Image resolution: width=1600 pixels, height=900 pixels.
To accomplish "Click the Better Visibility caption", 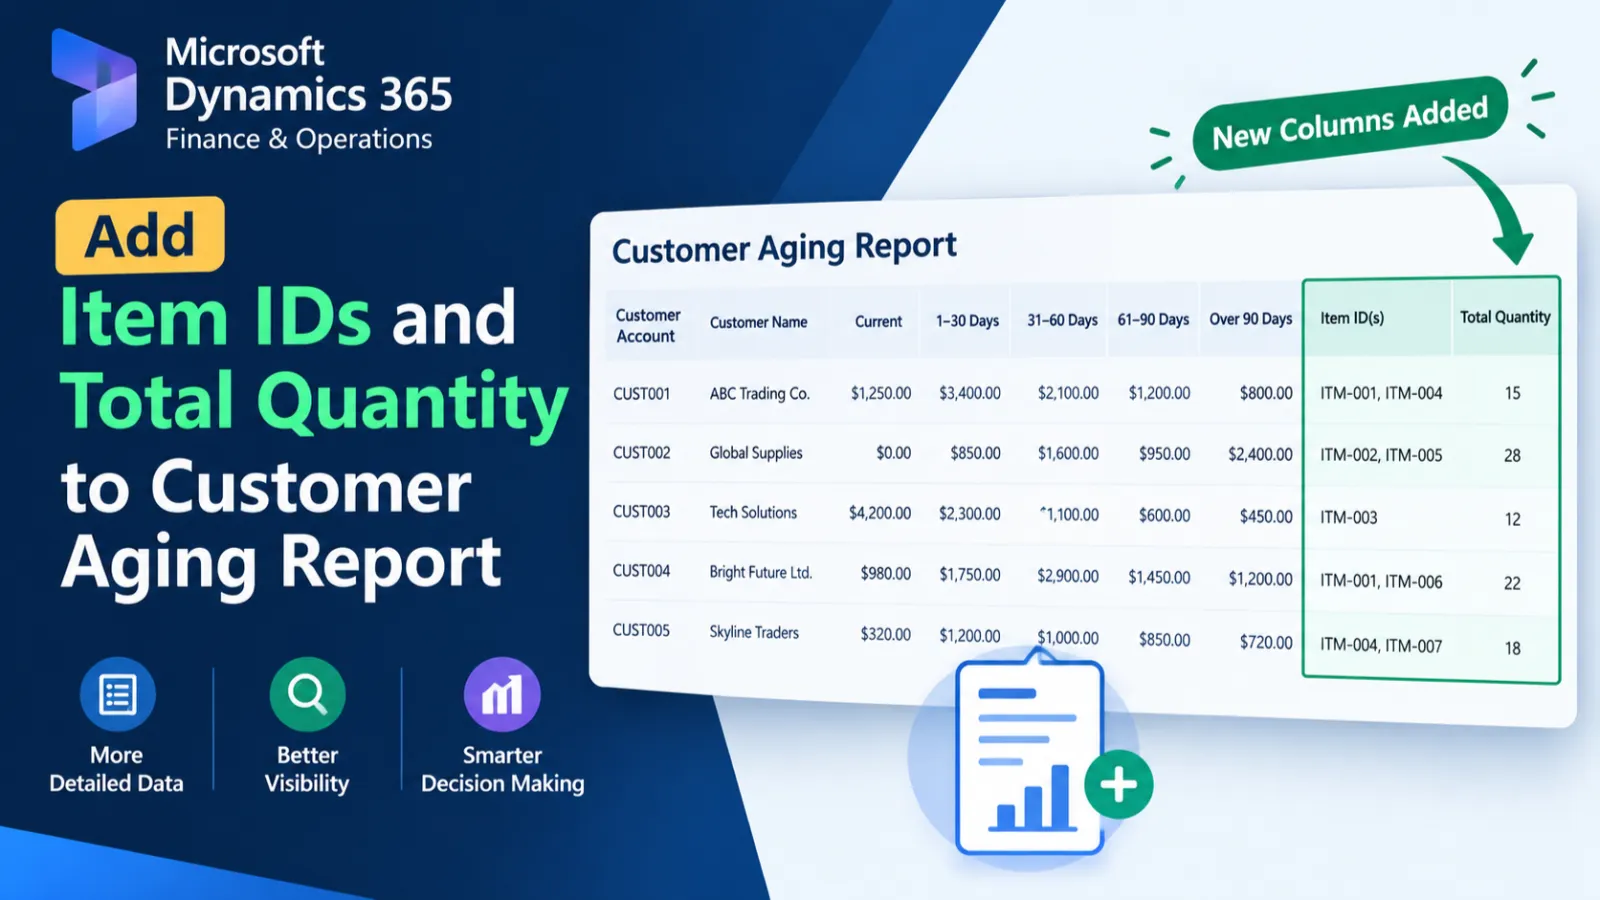I will click(x=307, y=769).
